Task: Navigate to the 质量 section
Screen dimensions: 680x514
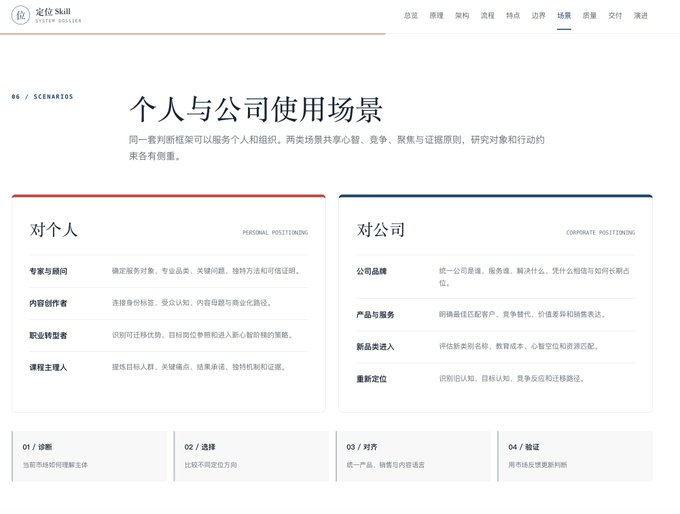Action: [590, 16]
